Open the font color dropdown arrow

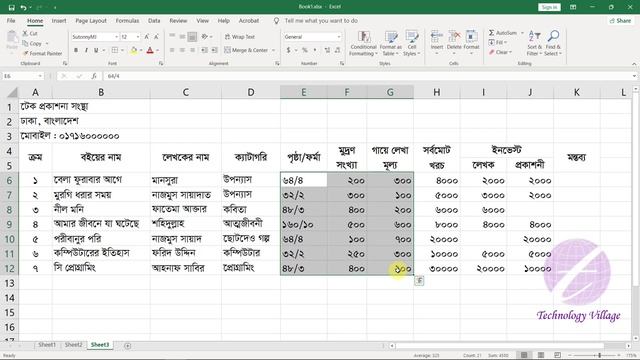pos(158,50)
